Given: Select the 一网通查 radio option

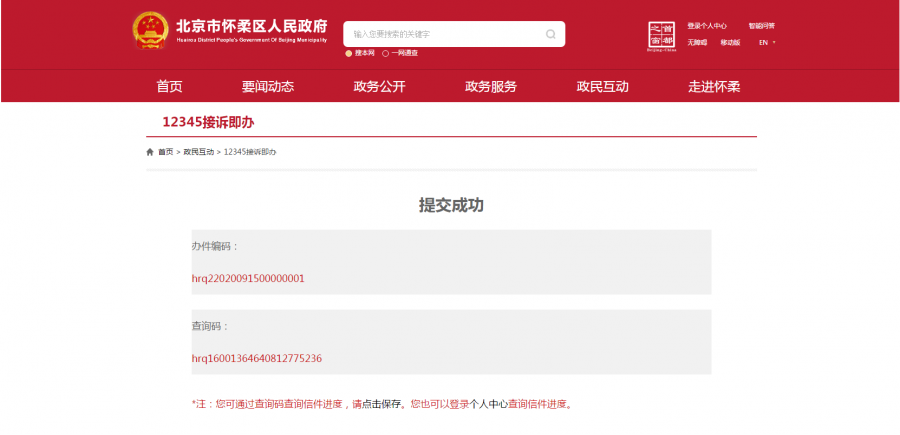Looking at the screenshot, I should pos(385,53).
